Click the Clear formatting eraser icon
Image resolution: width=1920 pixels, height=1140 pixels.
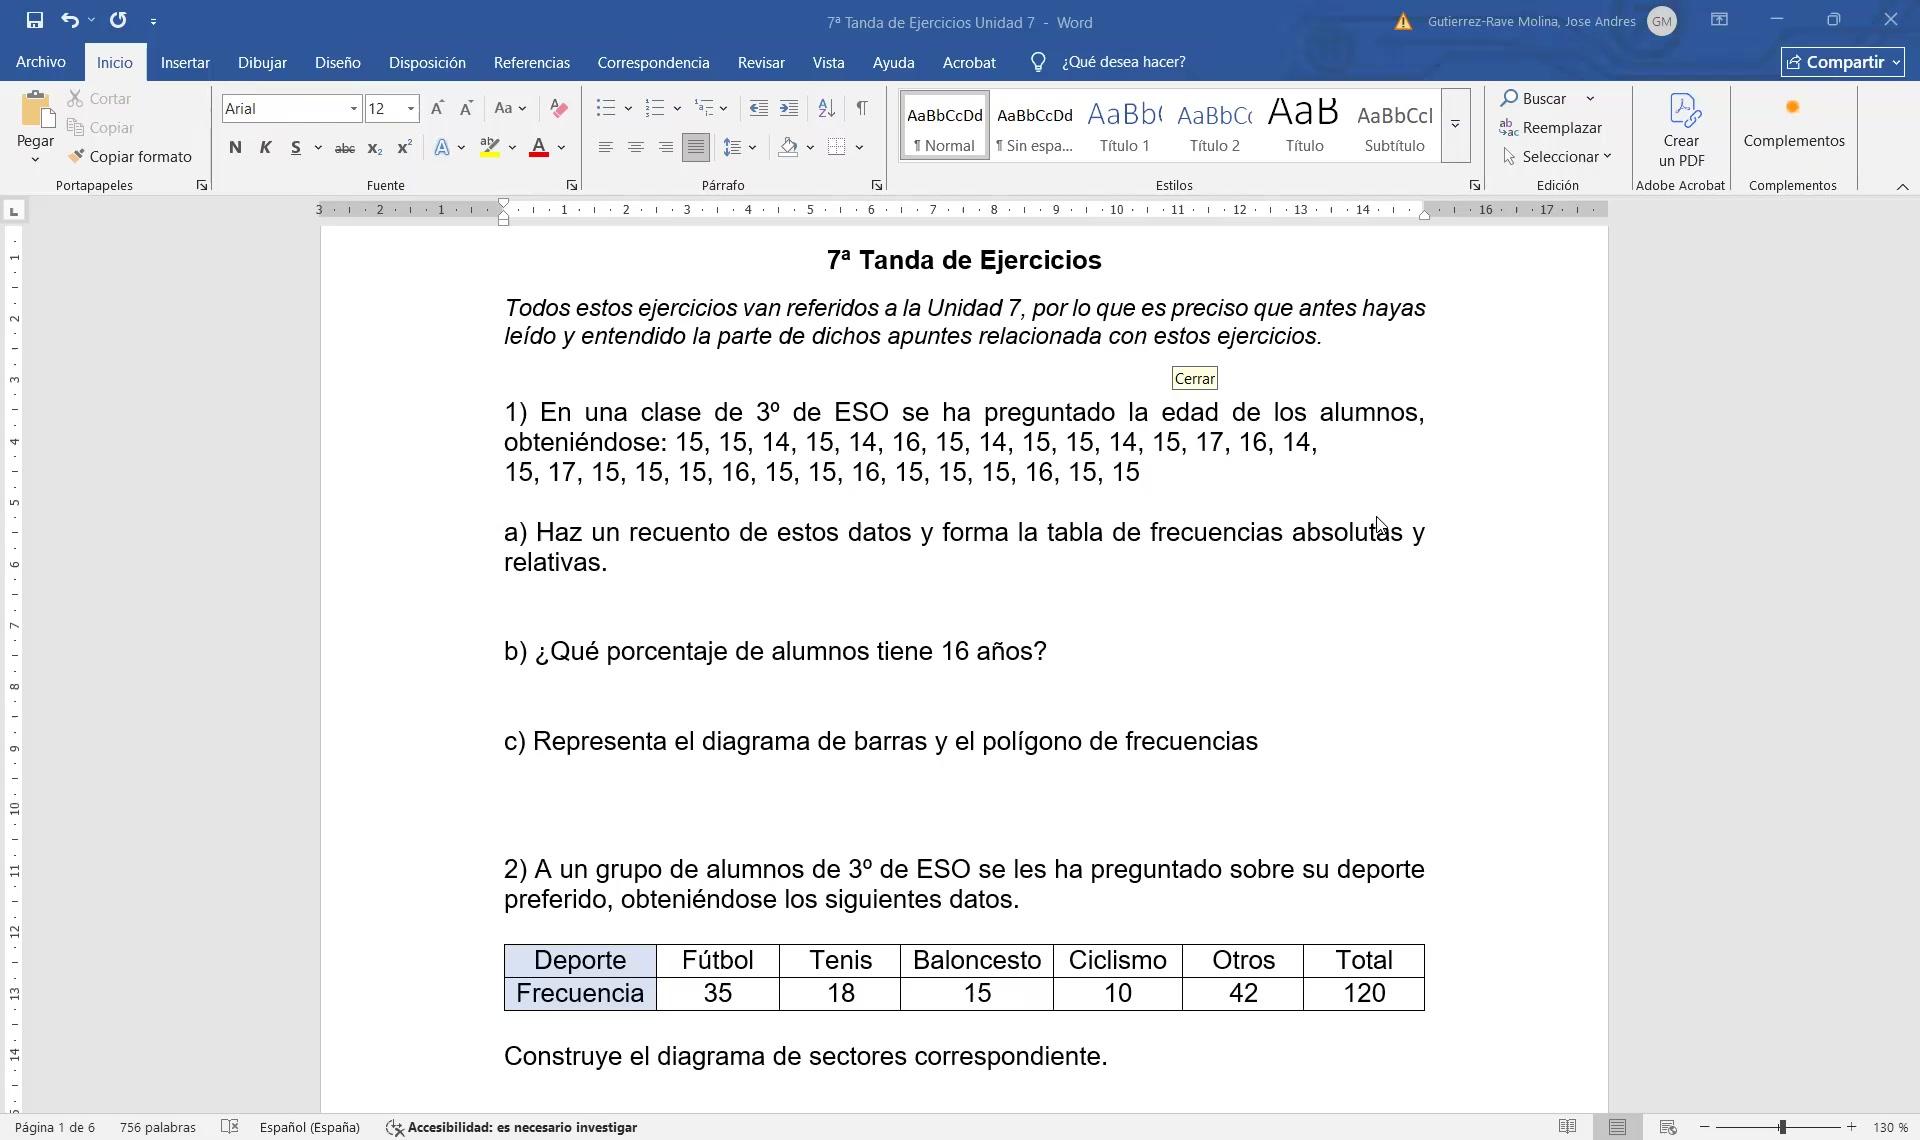point(559,108)
